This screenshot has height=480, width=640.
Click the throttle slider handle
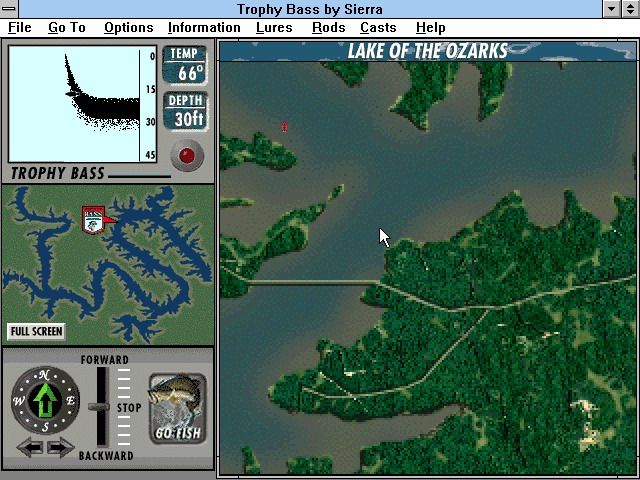[99, 407]
